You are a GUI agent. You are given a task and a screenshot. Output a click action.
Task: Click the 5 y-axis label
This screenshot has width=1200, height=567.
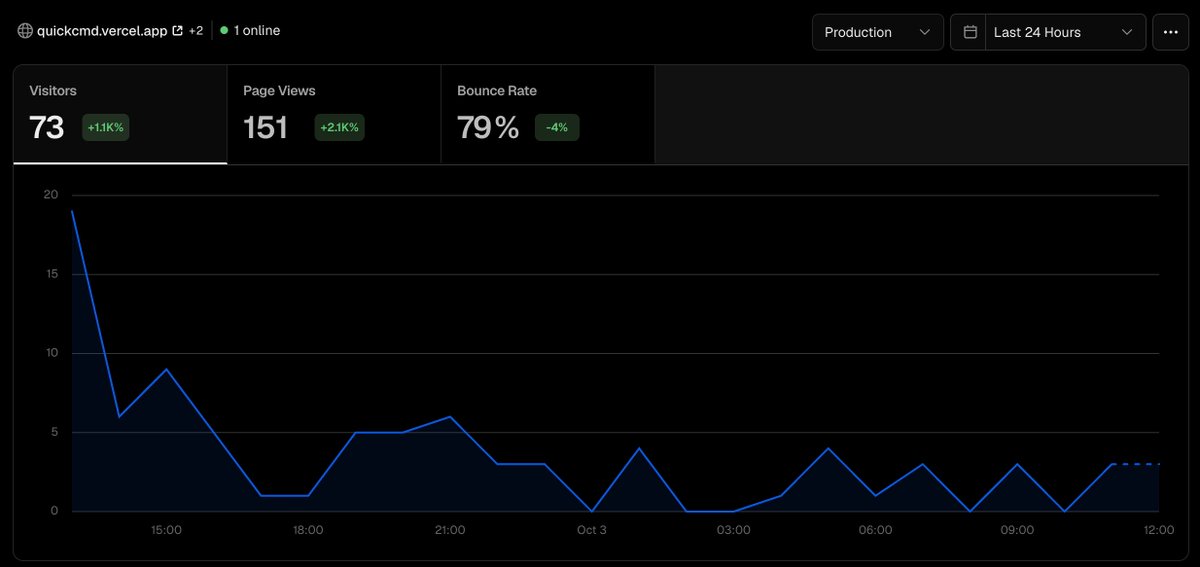(x=55, y=432)
